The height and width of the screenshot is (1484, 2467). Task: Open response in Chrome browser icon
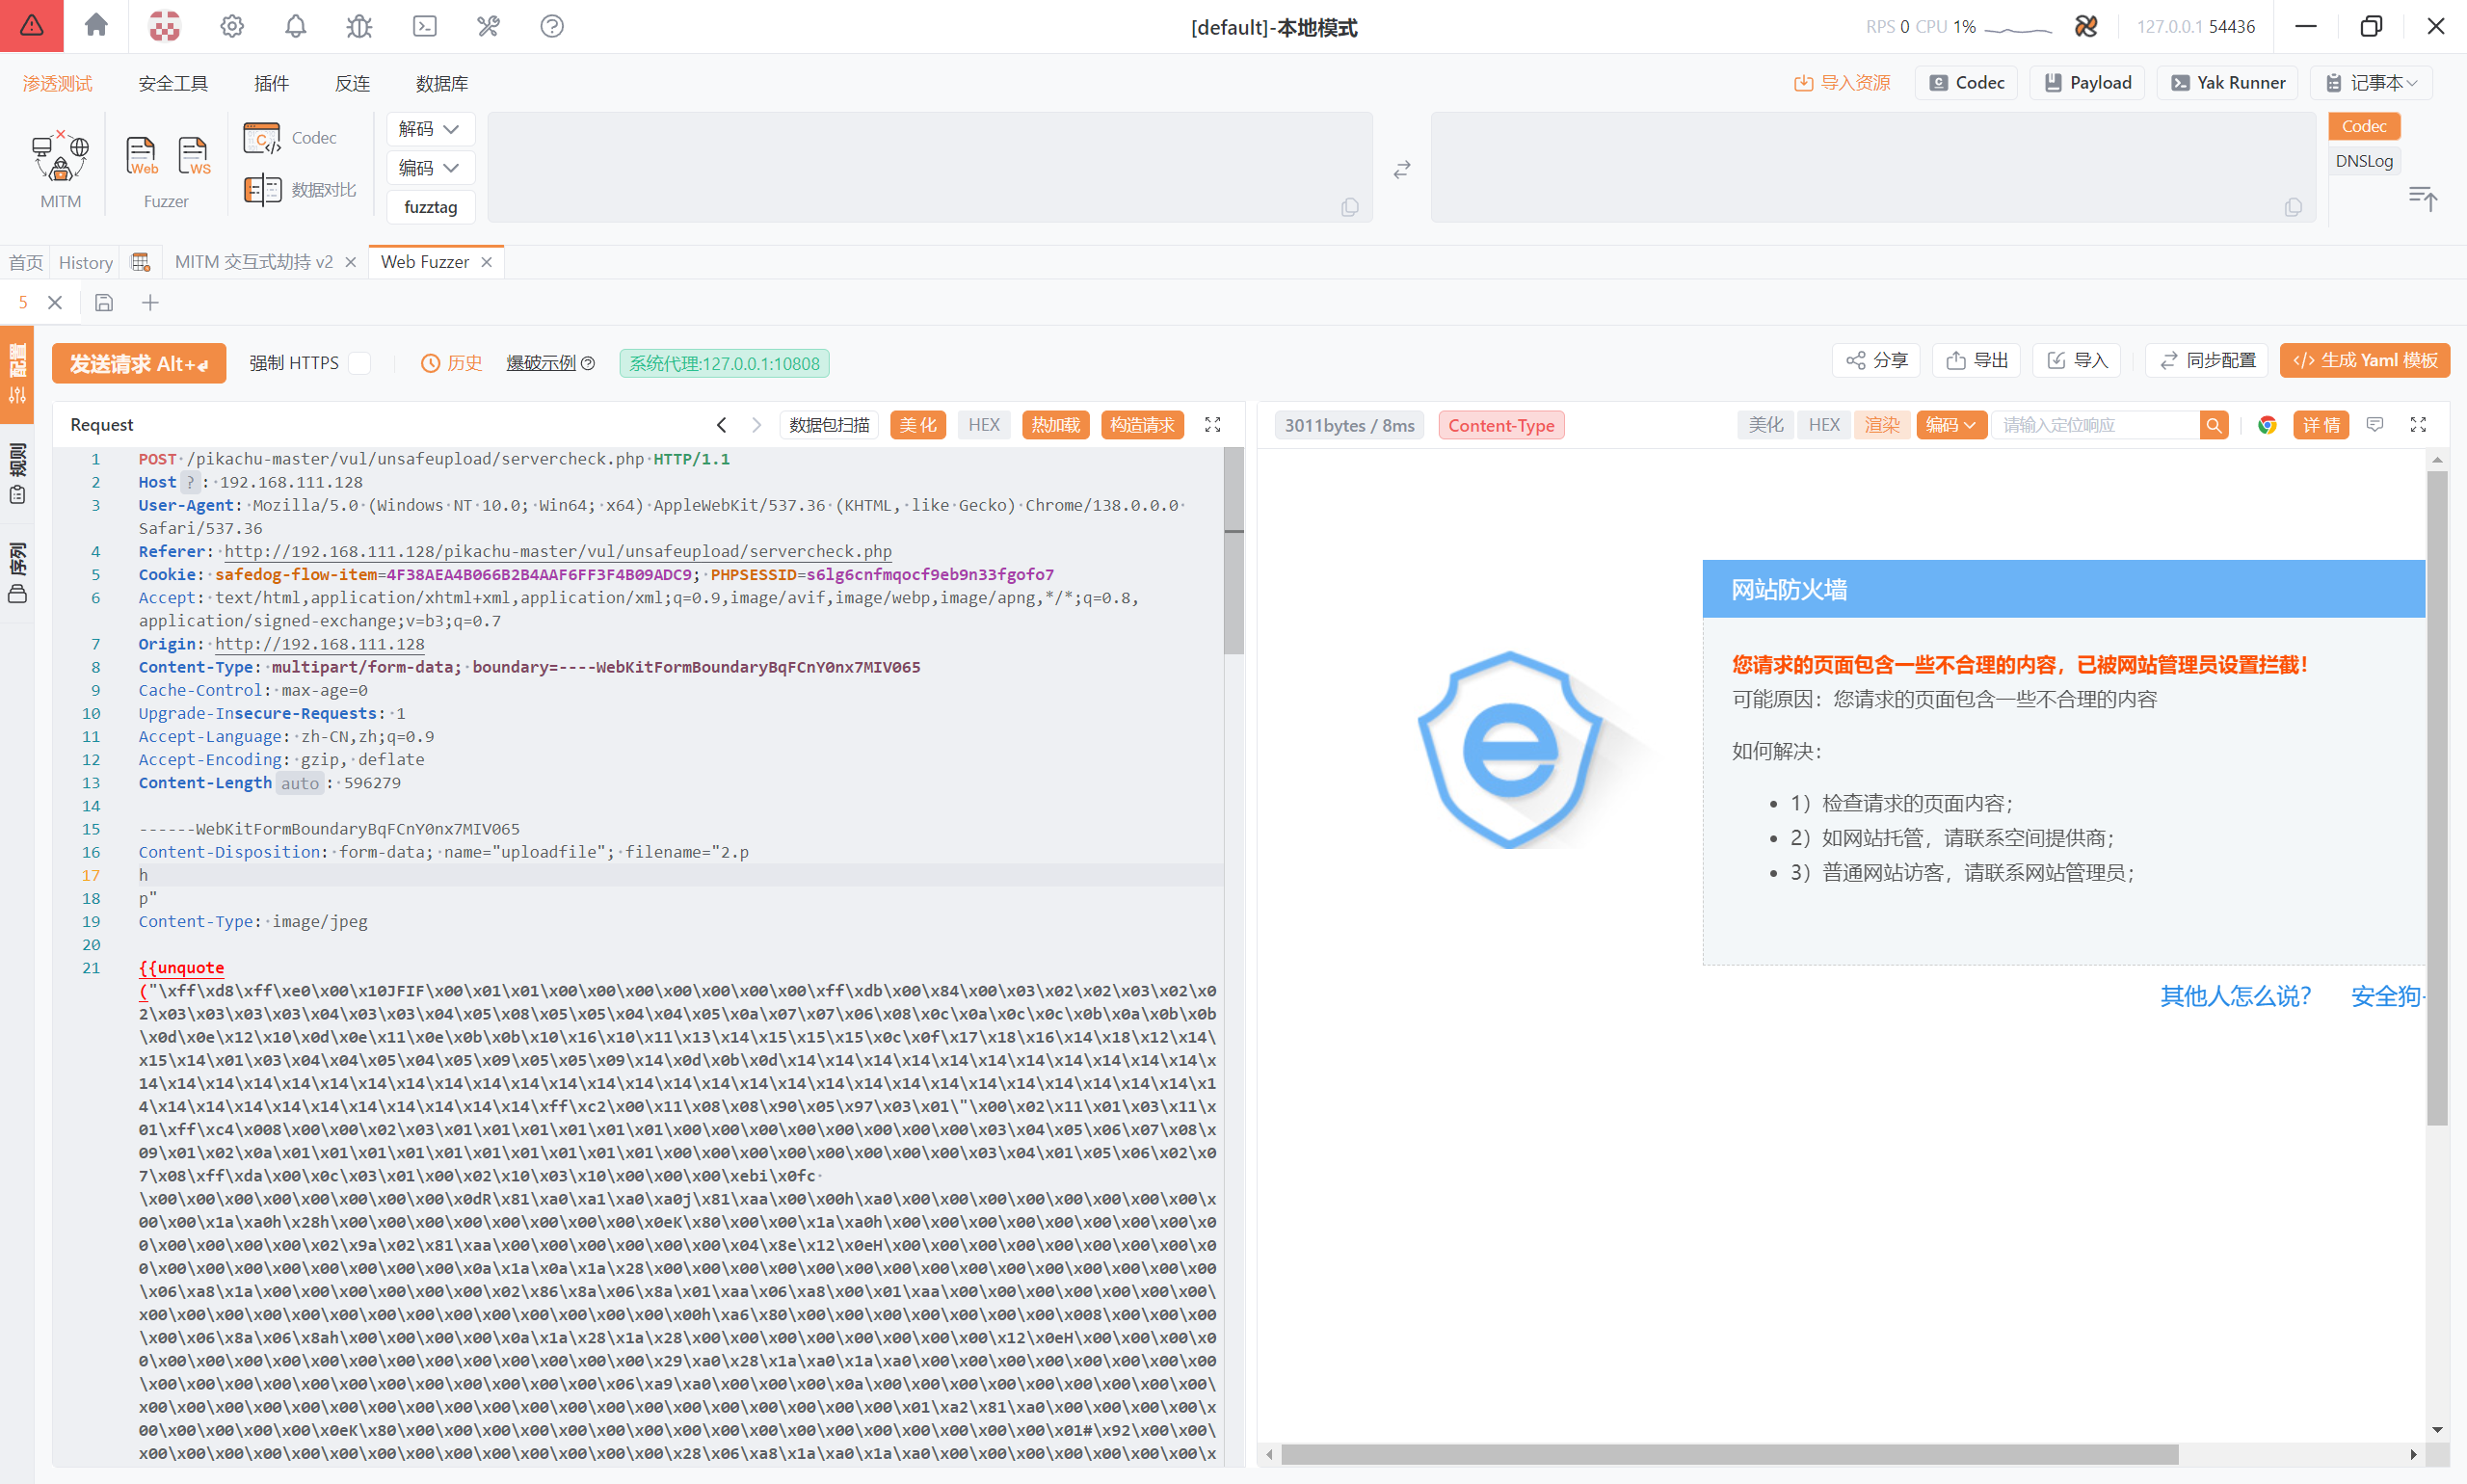pos(2267,425)
